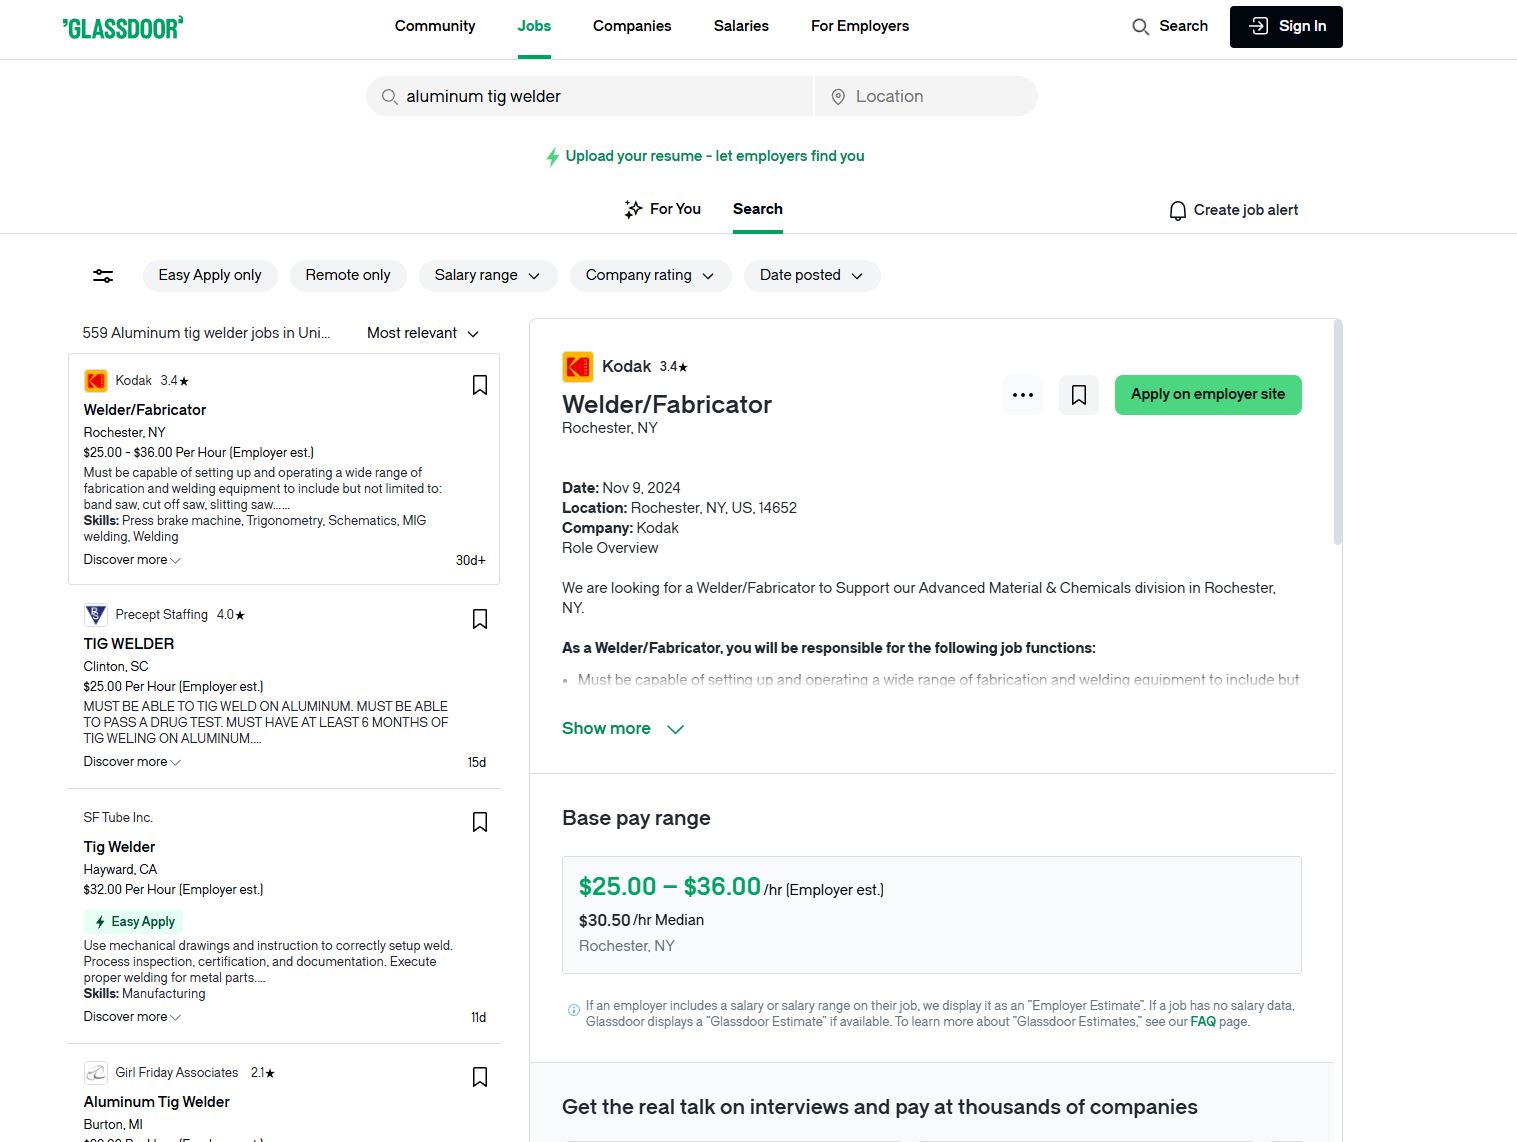The width and height of the screenshot is (1517, 1142).
Task: Click Apply on employer site button
Action: (x=1207, y=394)
